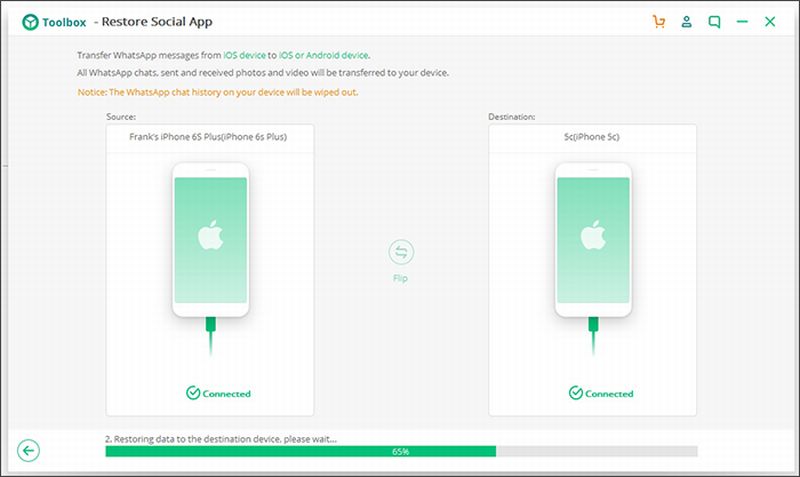This screenshot has width=800, height=477.
Task: Close the Restore Social App window
Action: (769, 21)
